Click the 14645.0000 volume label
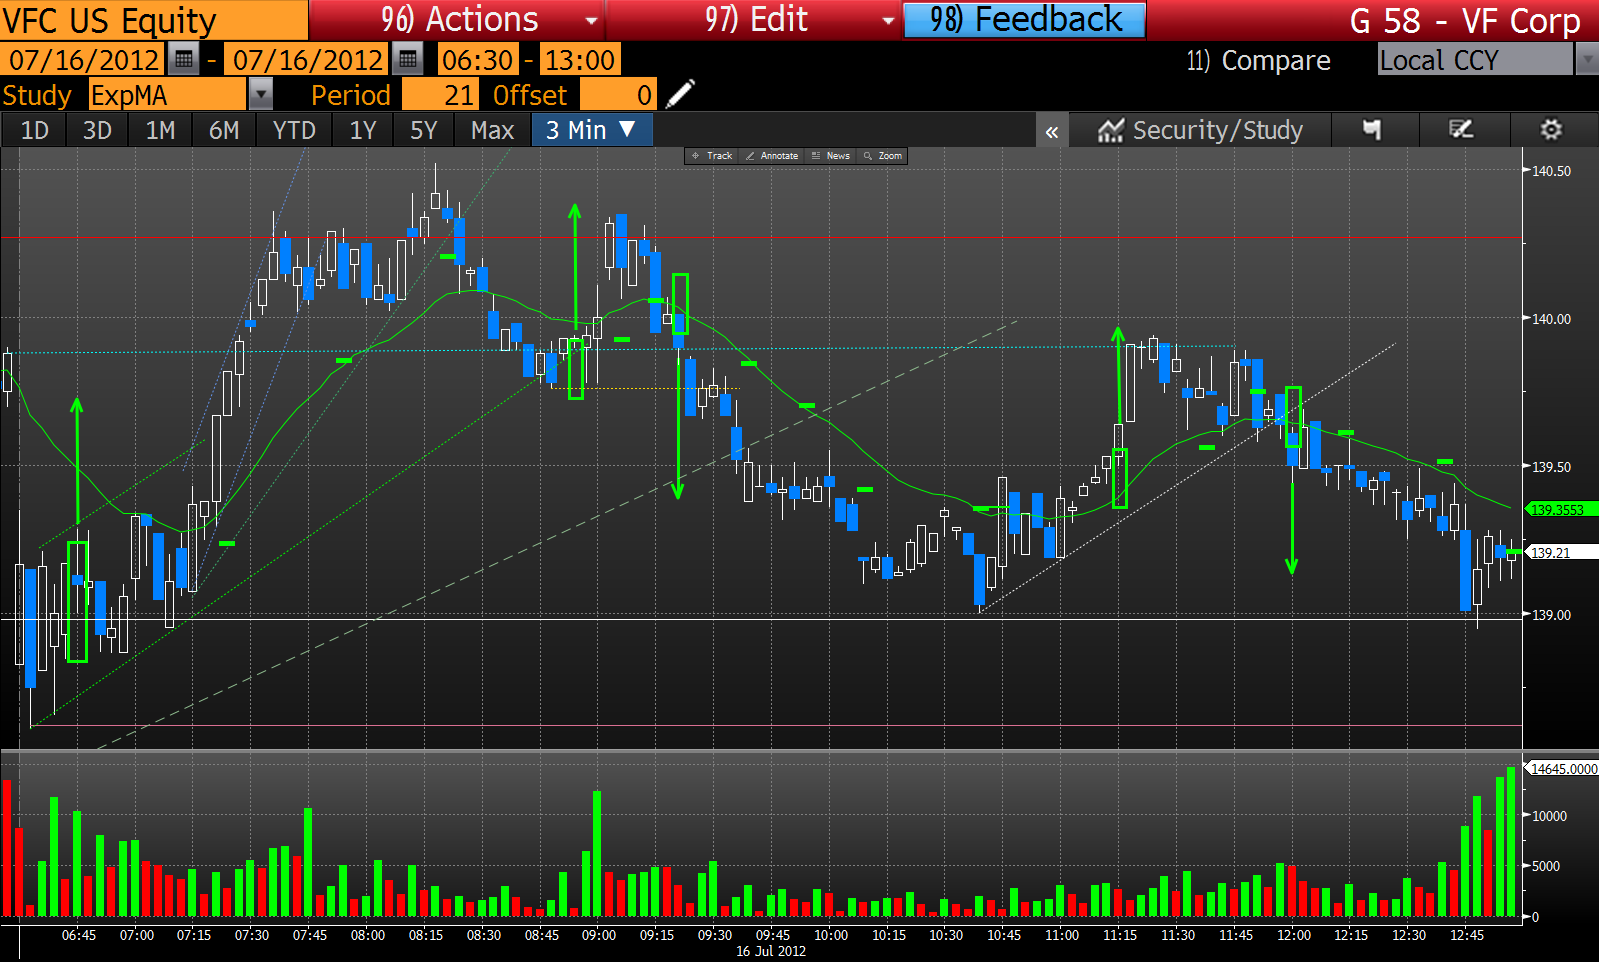This screenshot has height=962, width=1599. tap(1562, 769)
